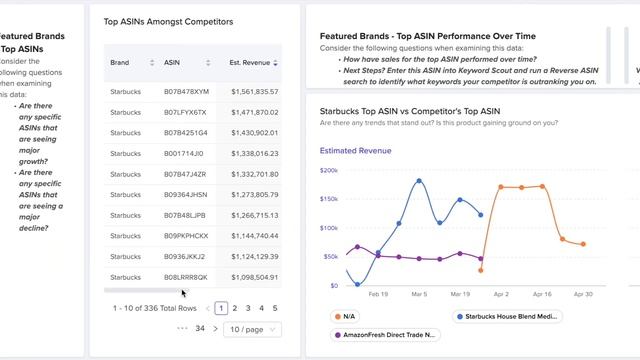Image resolution: width=640 pixels, height=360 pixels.
Task: Select ASIN B07B4251G4 cell
Action: [x=186, y=133]
